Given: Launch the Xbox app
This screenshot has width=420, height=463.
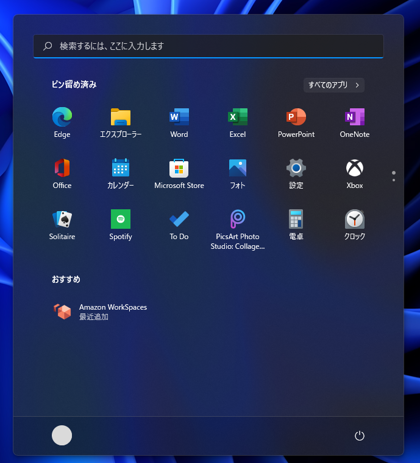Looking at the screenshot, I should tap(354, 173).
